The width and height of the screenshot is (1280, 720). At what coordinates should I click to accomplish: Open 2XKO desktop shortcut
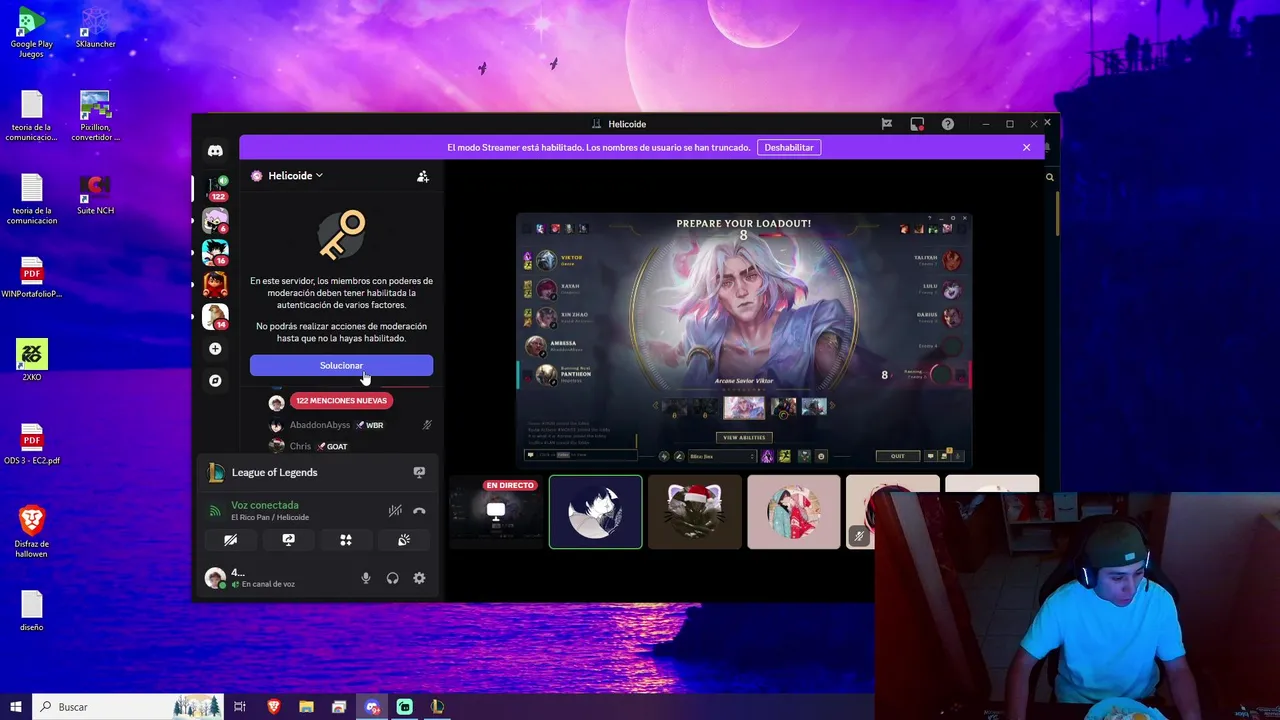31,361
